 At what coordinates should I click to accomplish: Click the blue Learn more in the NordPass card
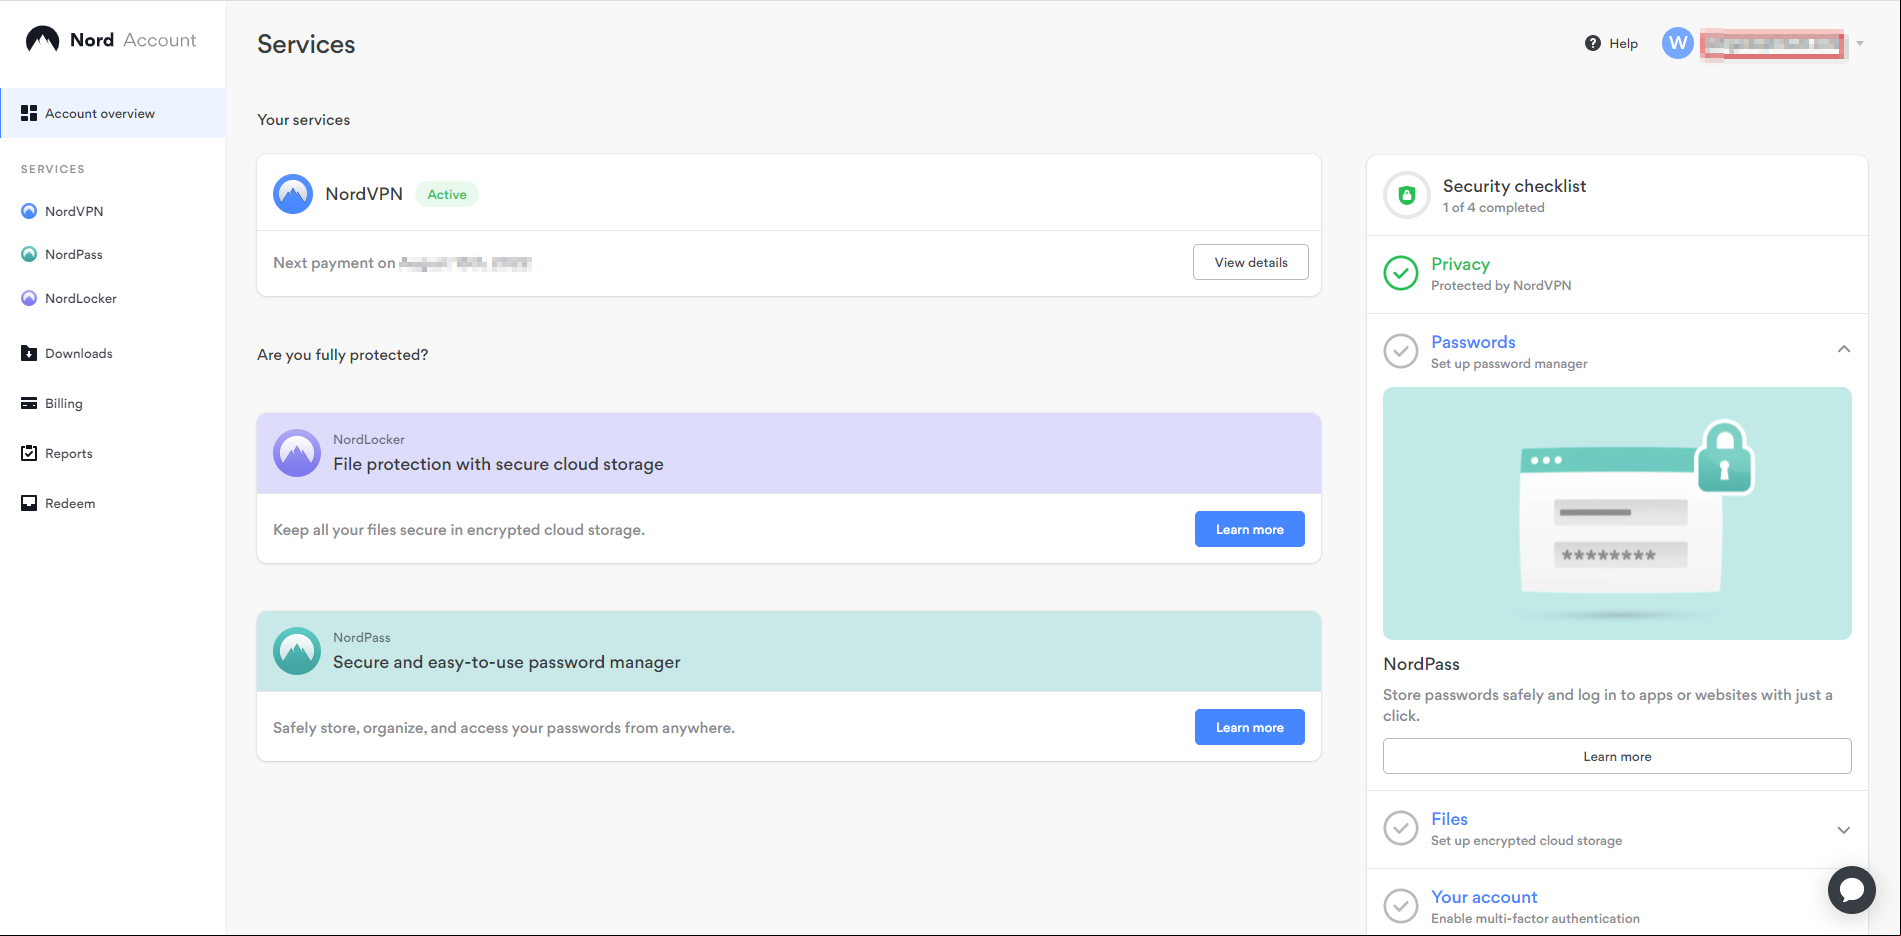1250,727
